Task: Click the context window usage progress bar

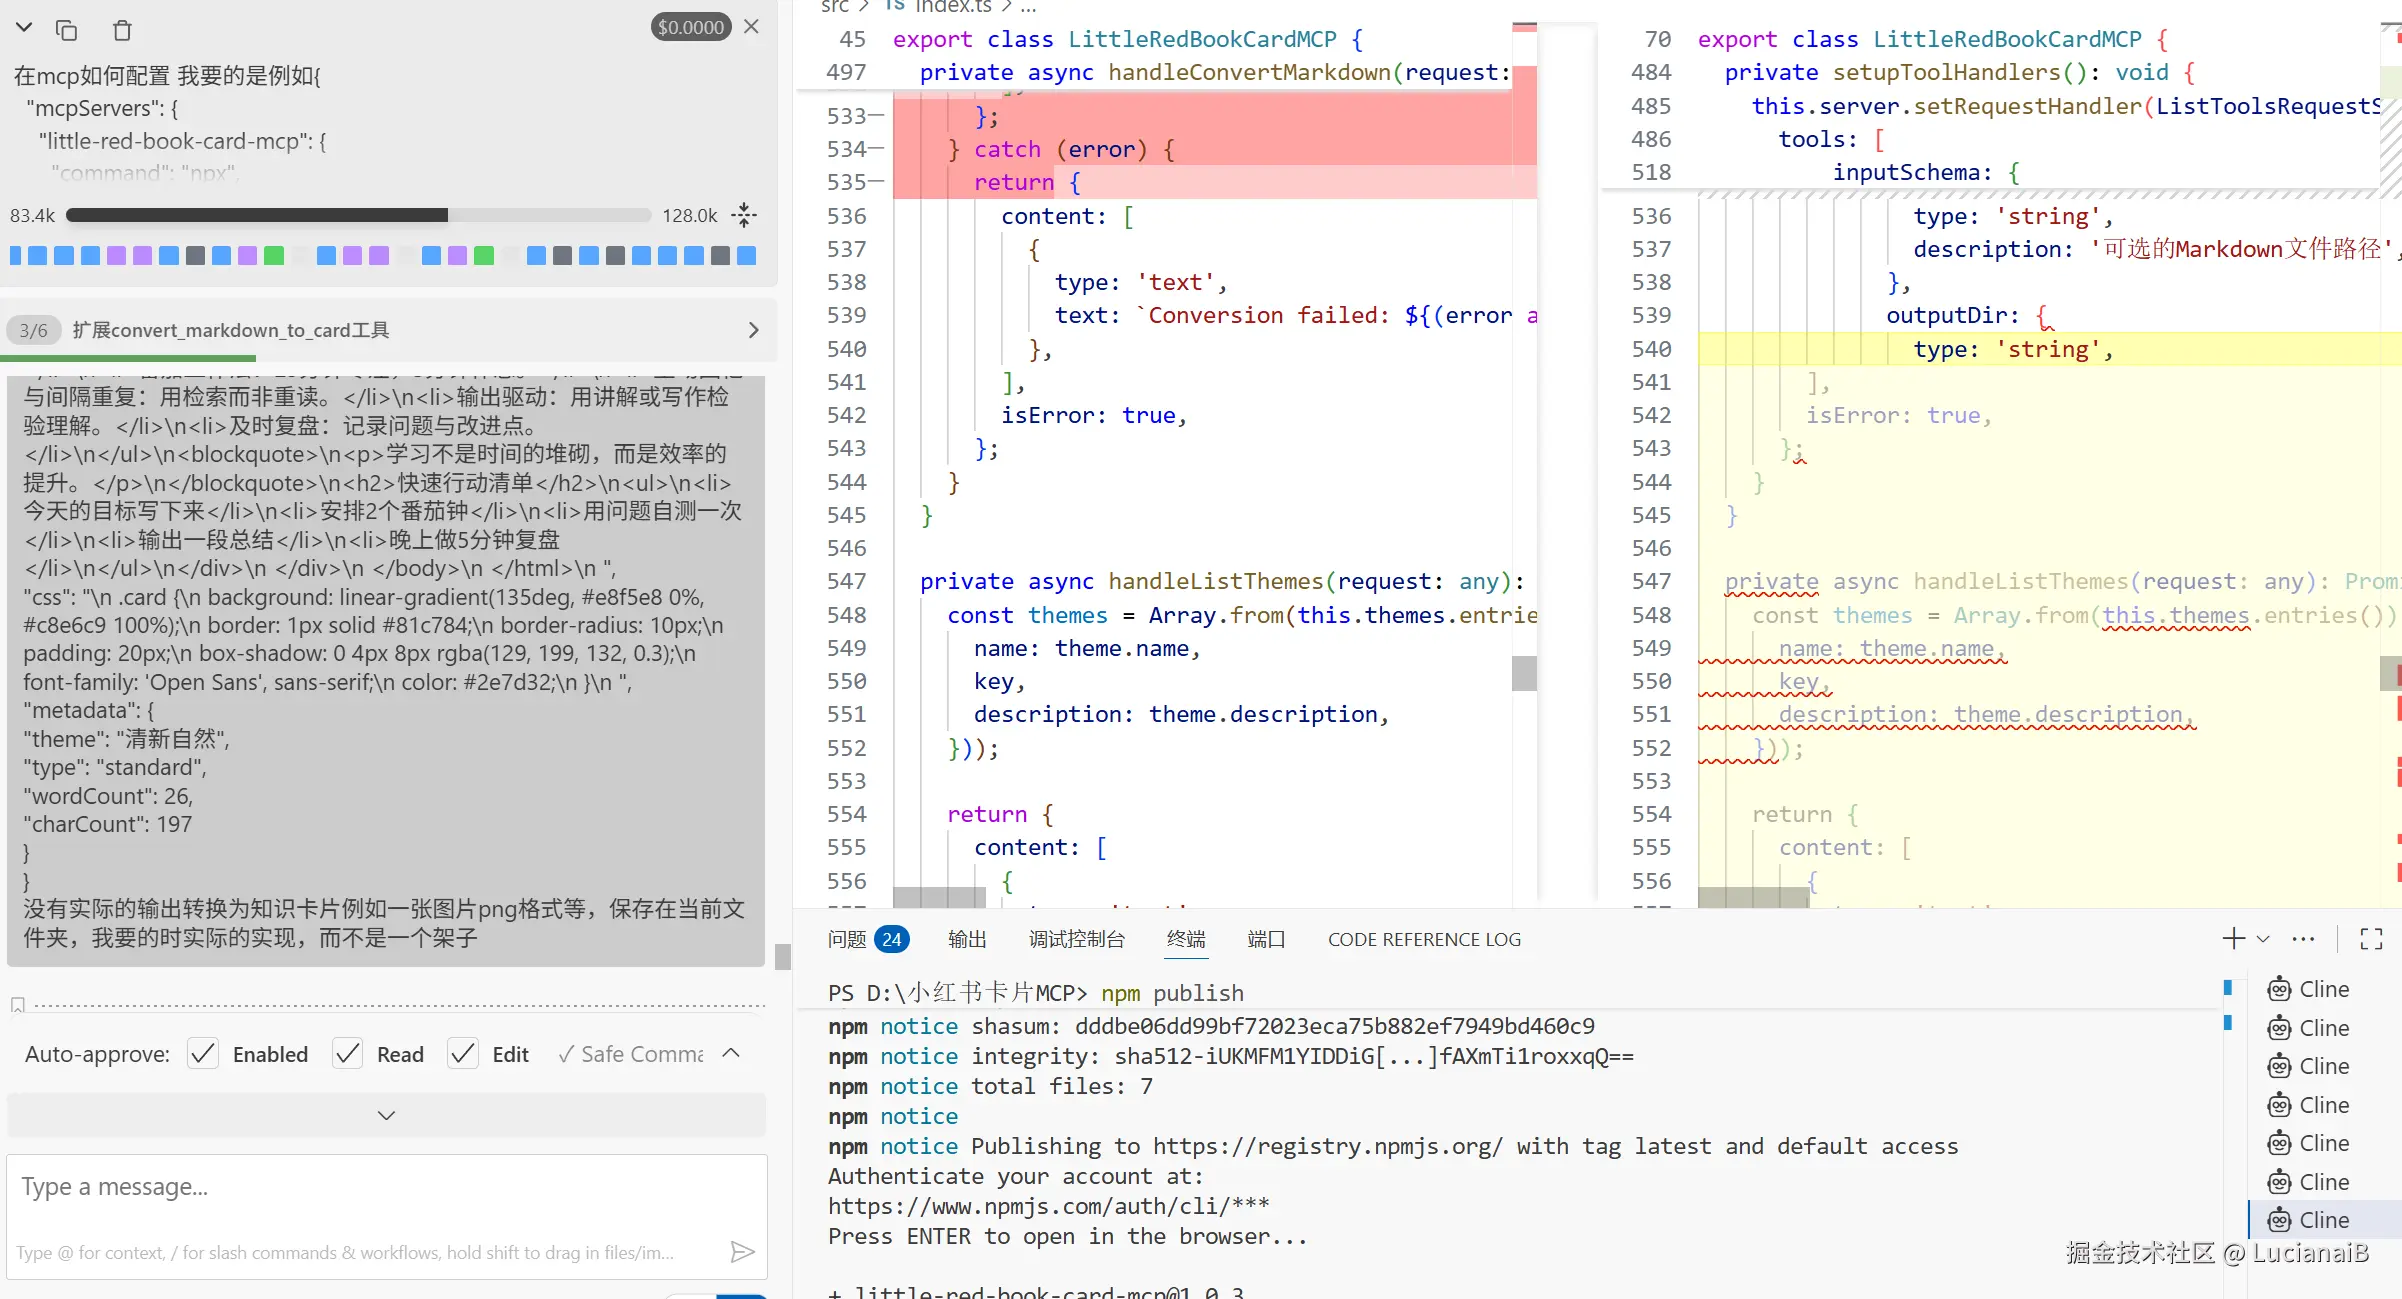Action: [358, 215]
